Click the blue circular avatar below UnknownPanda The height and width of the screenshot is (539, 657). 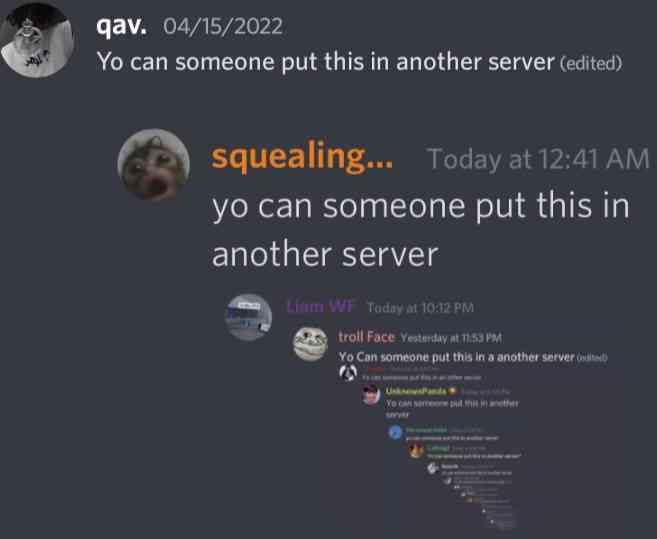tap(395, 432)
